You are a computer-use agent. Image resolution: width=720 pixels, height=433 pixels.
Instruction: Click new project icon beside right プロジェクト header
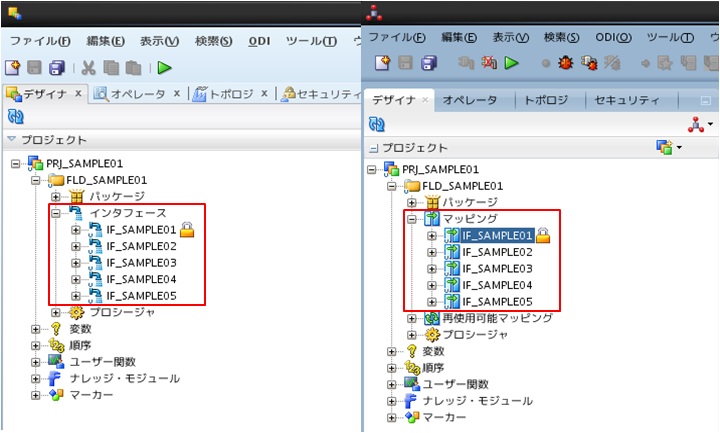coord(664,147)
